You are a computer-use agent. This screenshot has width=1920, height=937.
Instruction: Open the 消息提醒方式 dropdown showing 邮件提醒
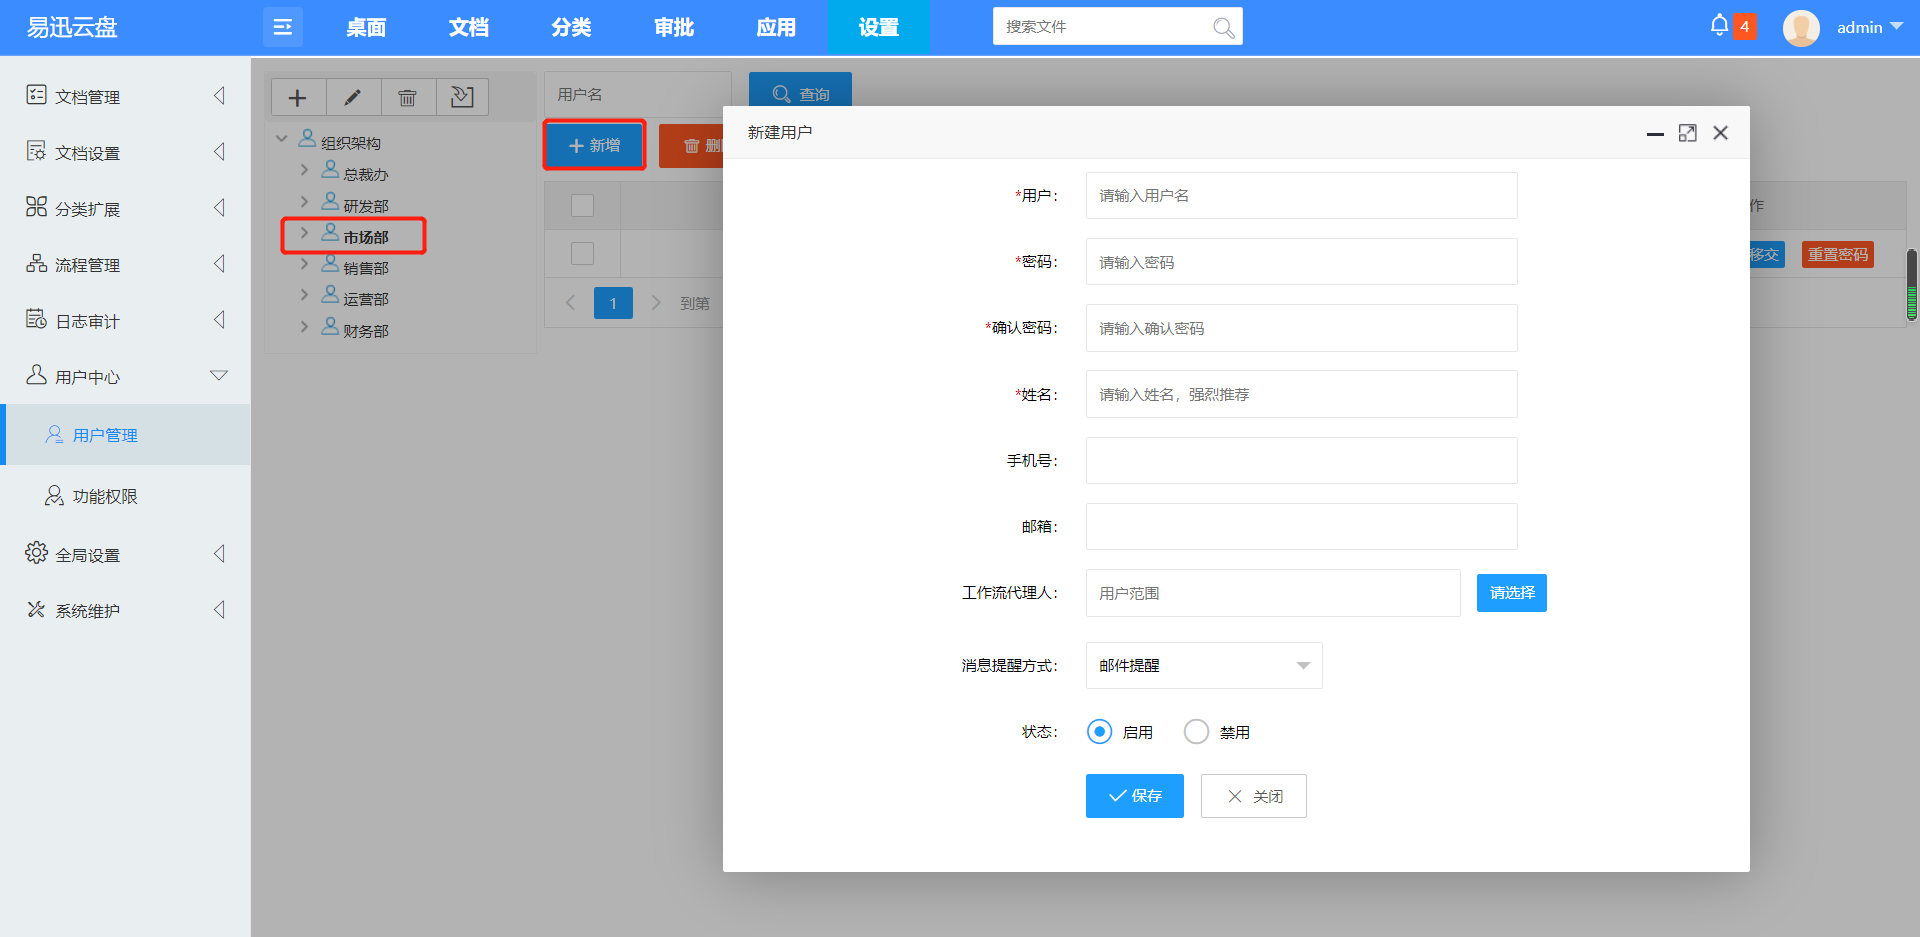point(1203,665)
